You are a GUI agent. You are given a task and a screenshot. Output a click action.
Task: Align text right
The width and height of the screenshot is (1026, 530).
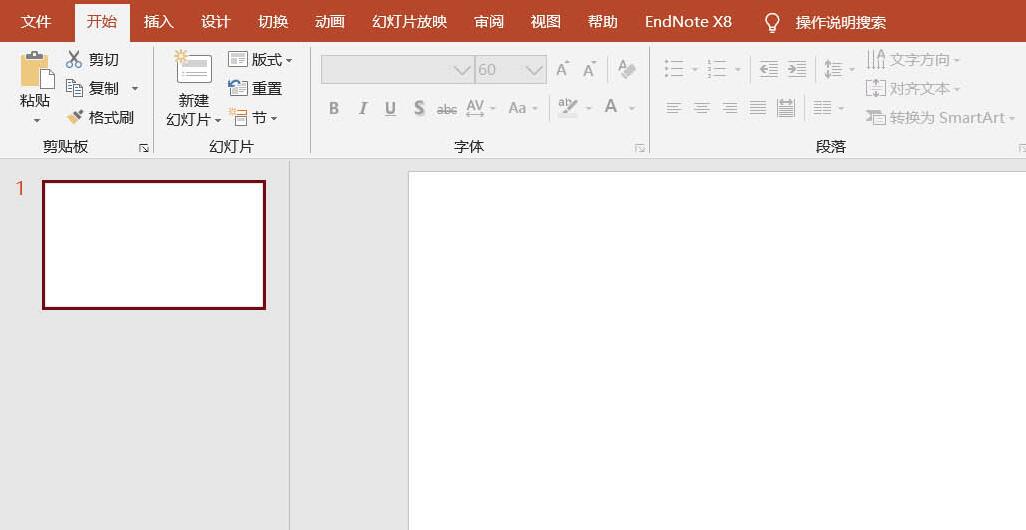click(x=730, y=108)
